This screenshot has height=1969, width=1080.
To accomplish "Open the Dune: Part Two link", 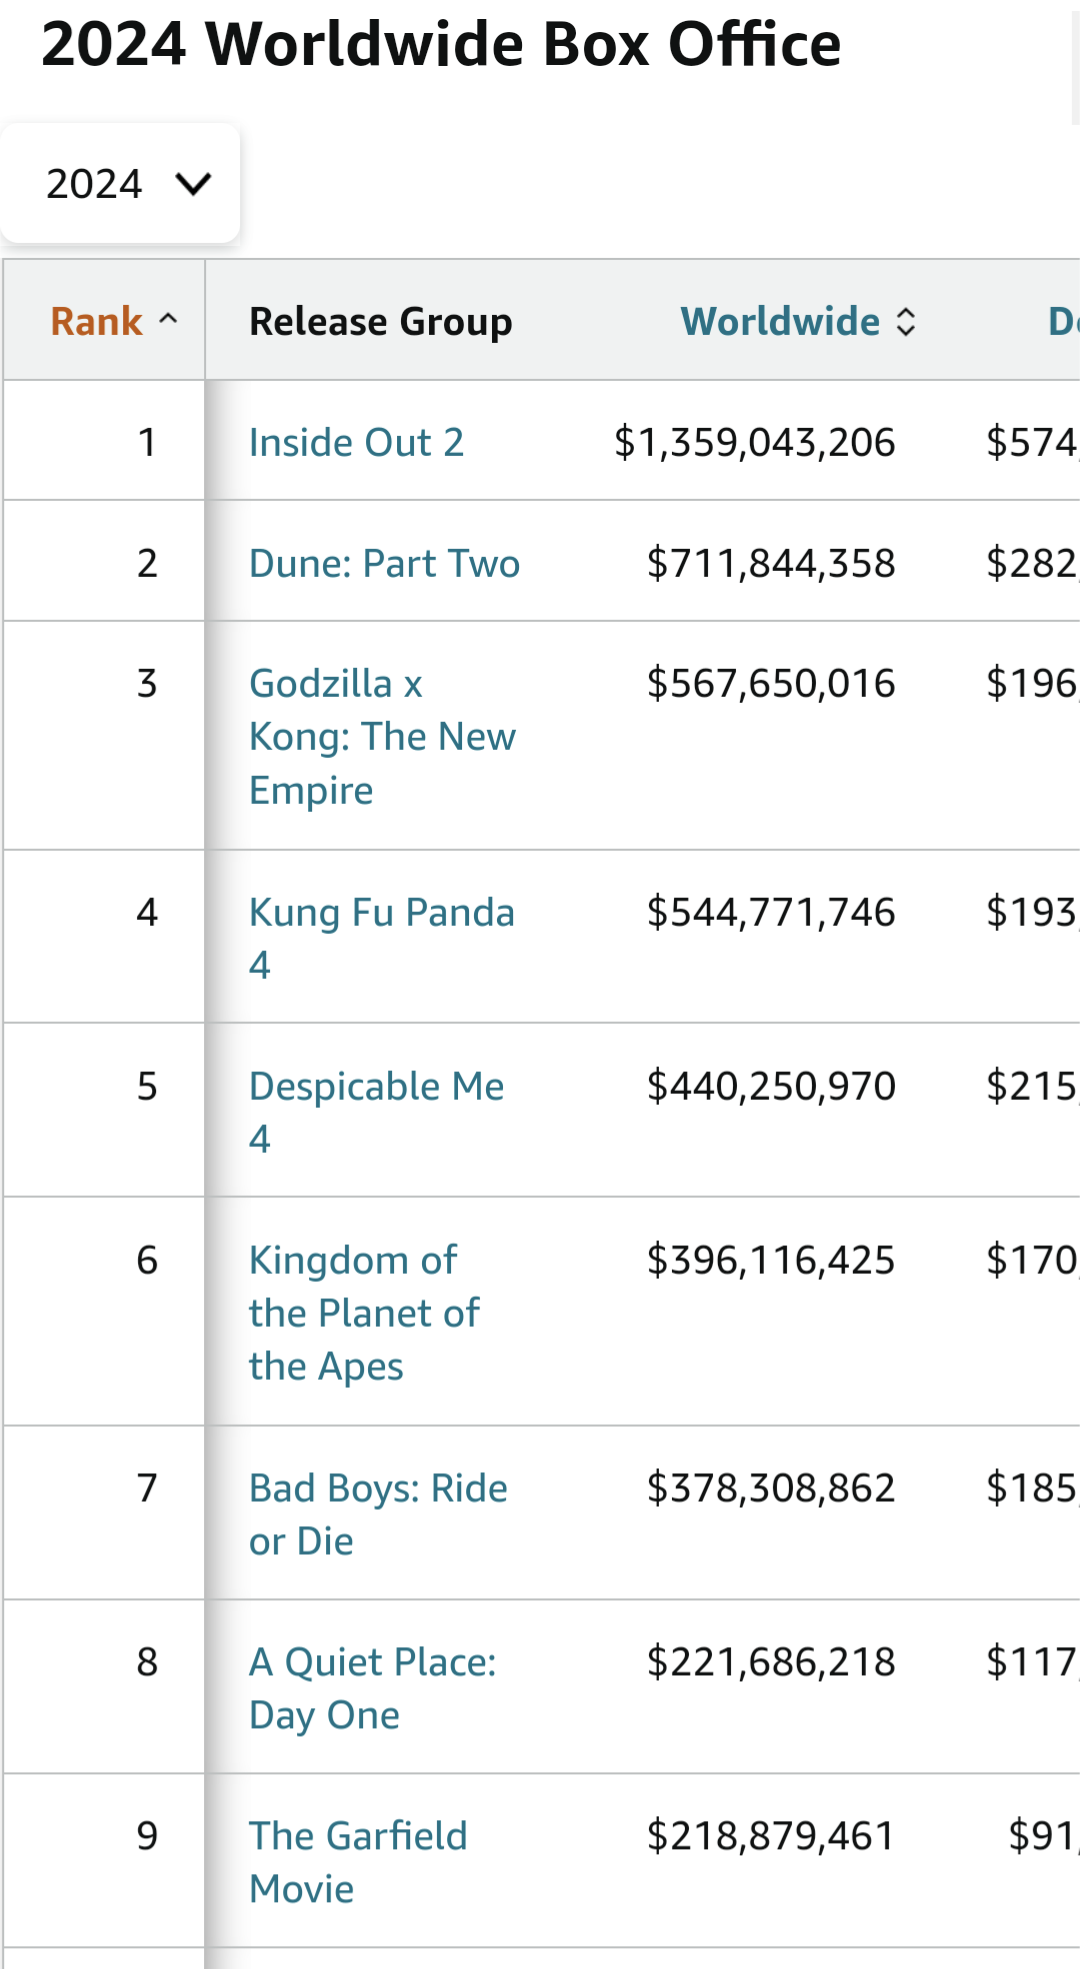I will (384, 563).
